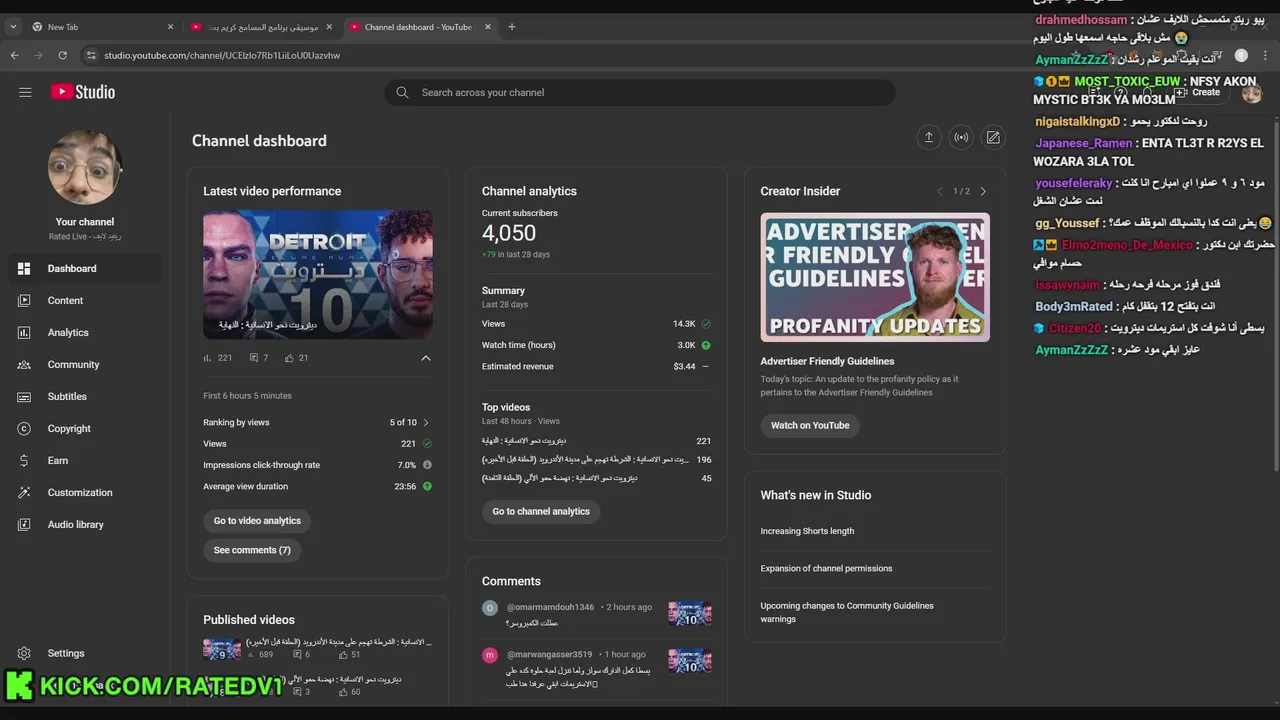Click the upload videos icon

coord(928,138)
